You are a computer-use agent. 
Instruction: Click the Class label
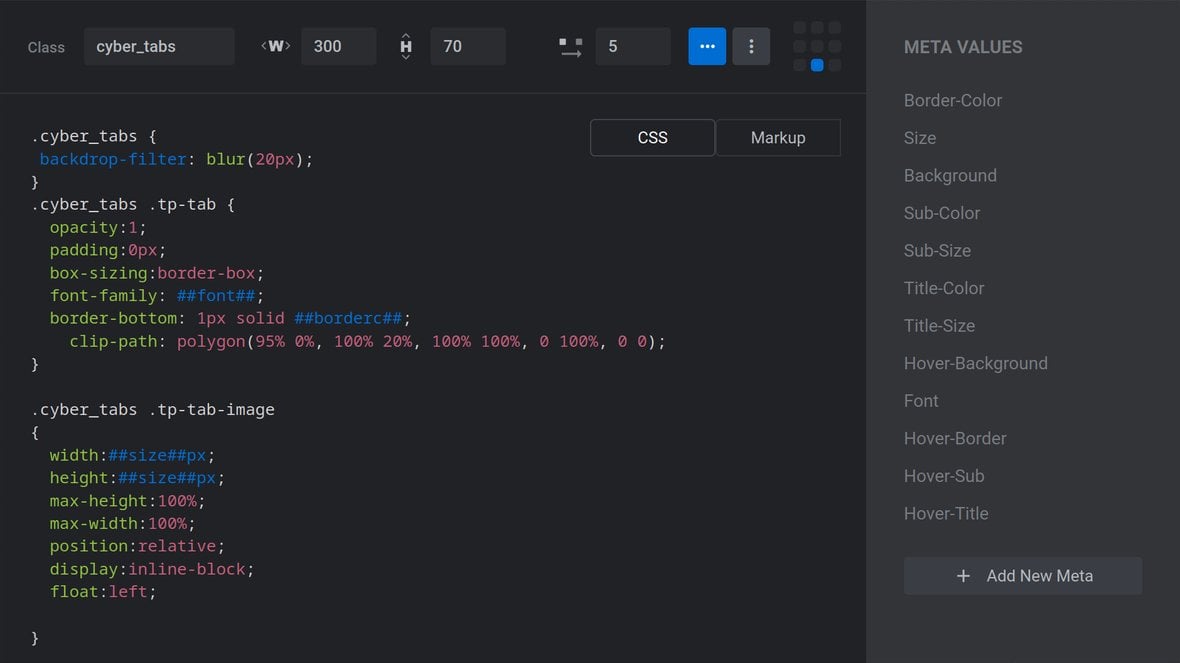point(46,47)
